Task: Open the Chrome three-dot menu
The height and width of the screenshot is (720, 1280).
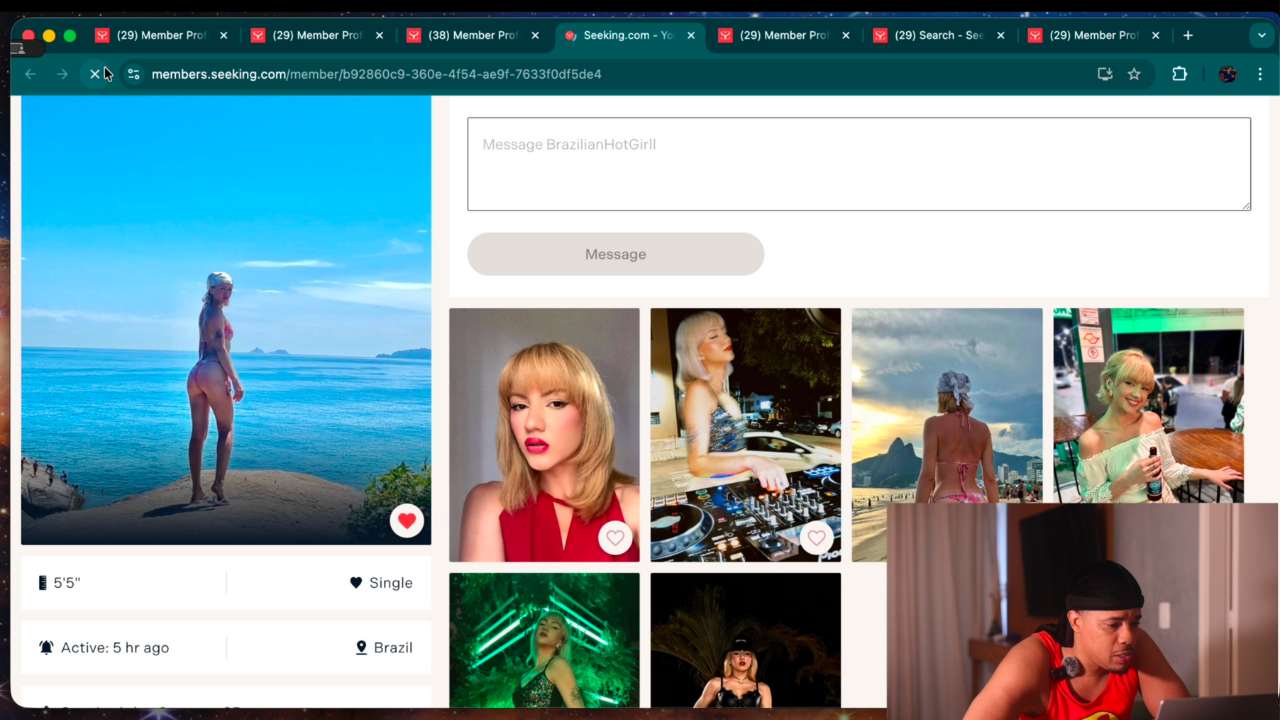Action: pyautogui.click(x=1260, y=74)
